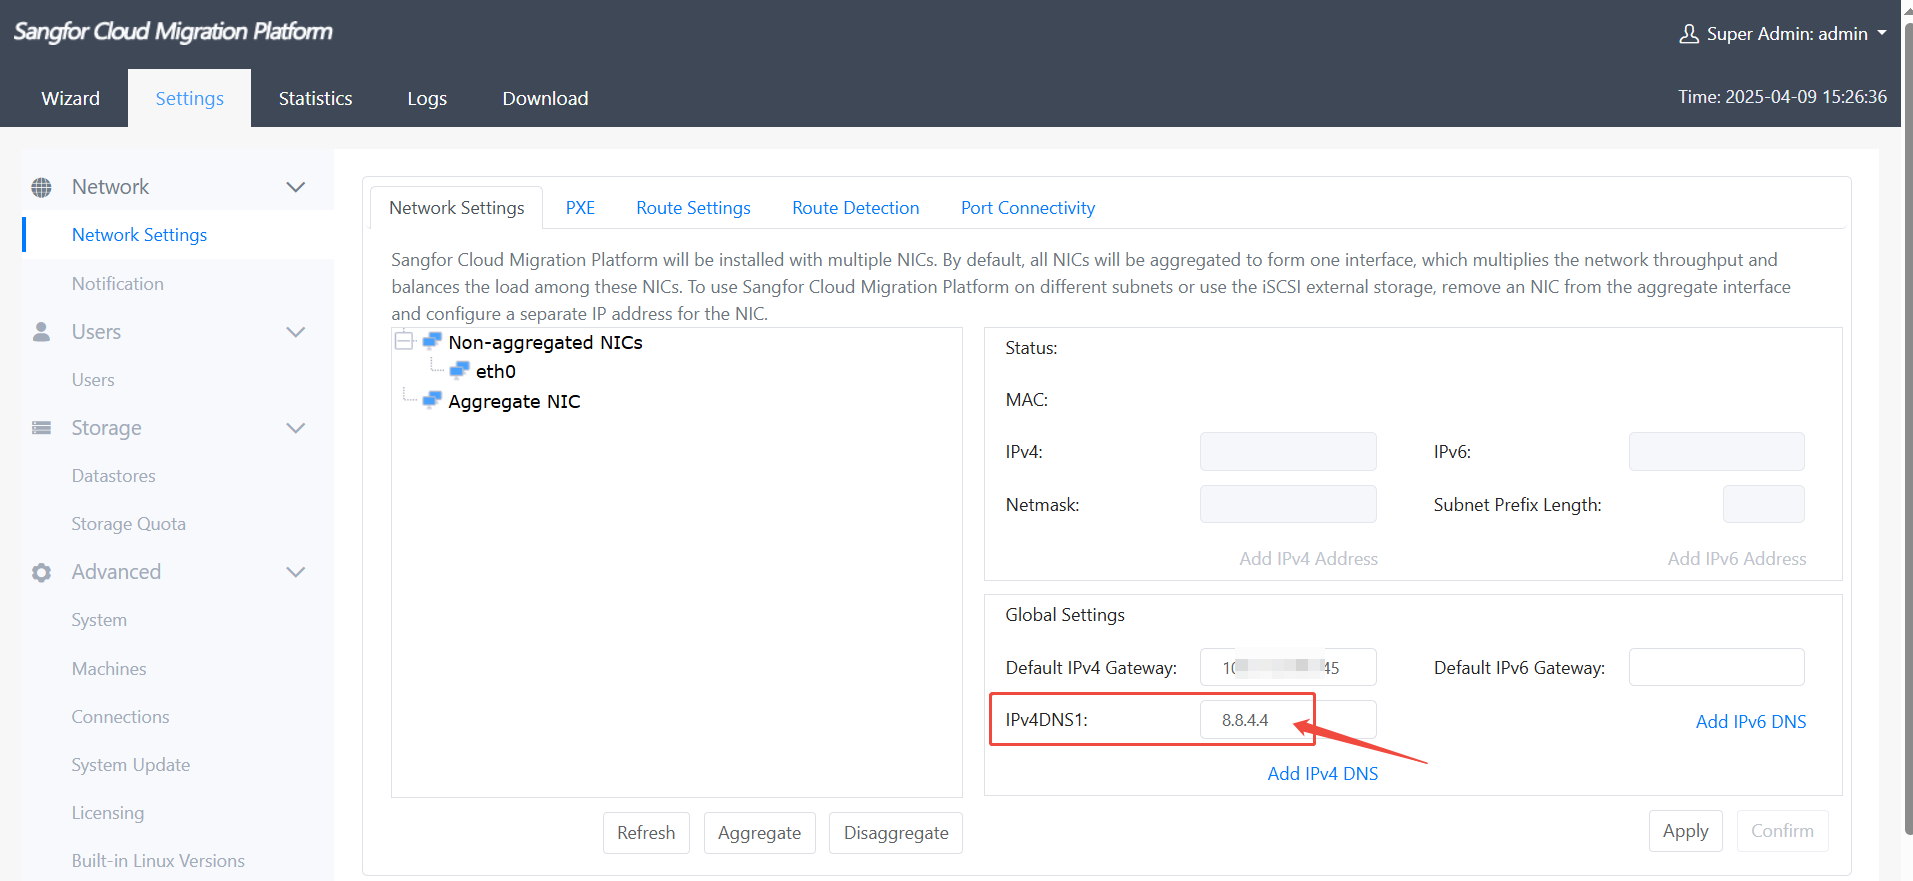Viewport: 1913px width, 881px height.
Task: Focus the Netmask input field
Action: [x=1288, y=504]
